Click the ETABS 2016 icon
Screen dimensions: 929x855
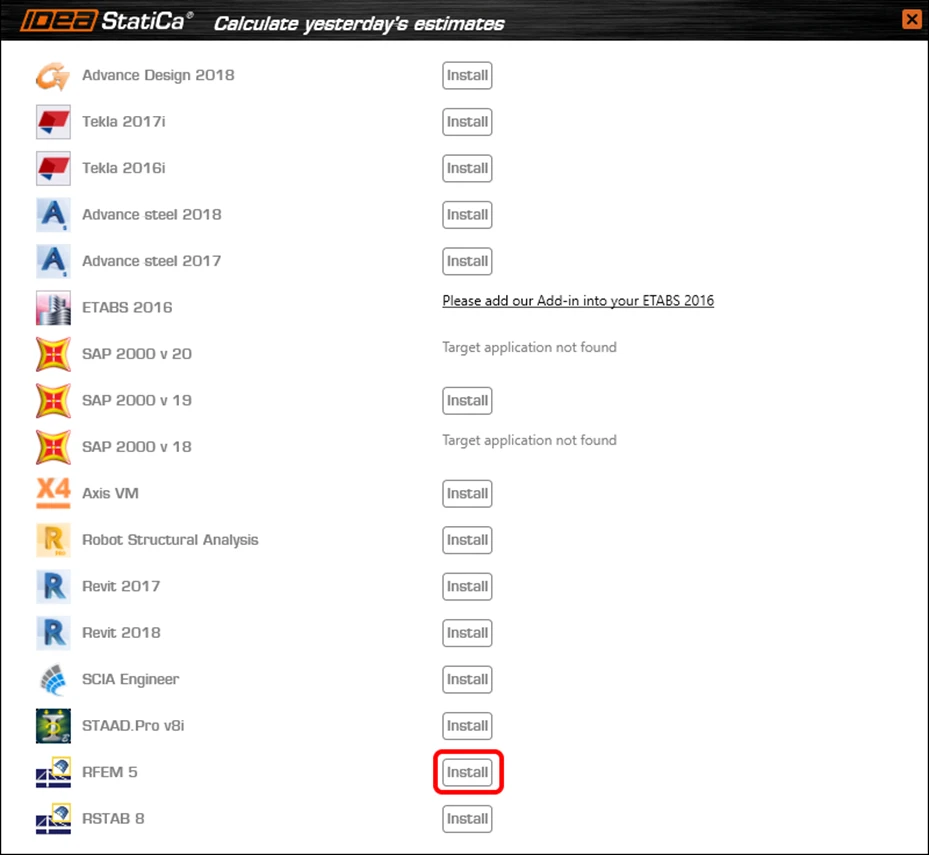coord(53,308)
